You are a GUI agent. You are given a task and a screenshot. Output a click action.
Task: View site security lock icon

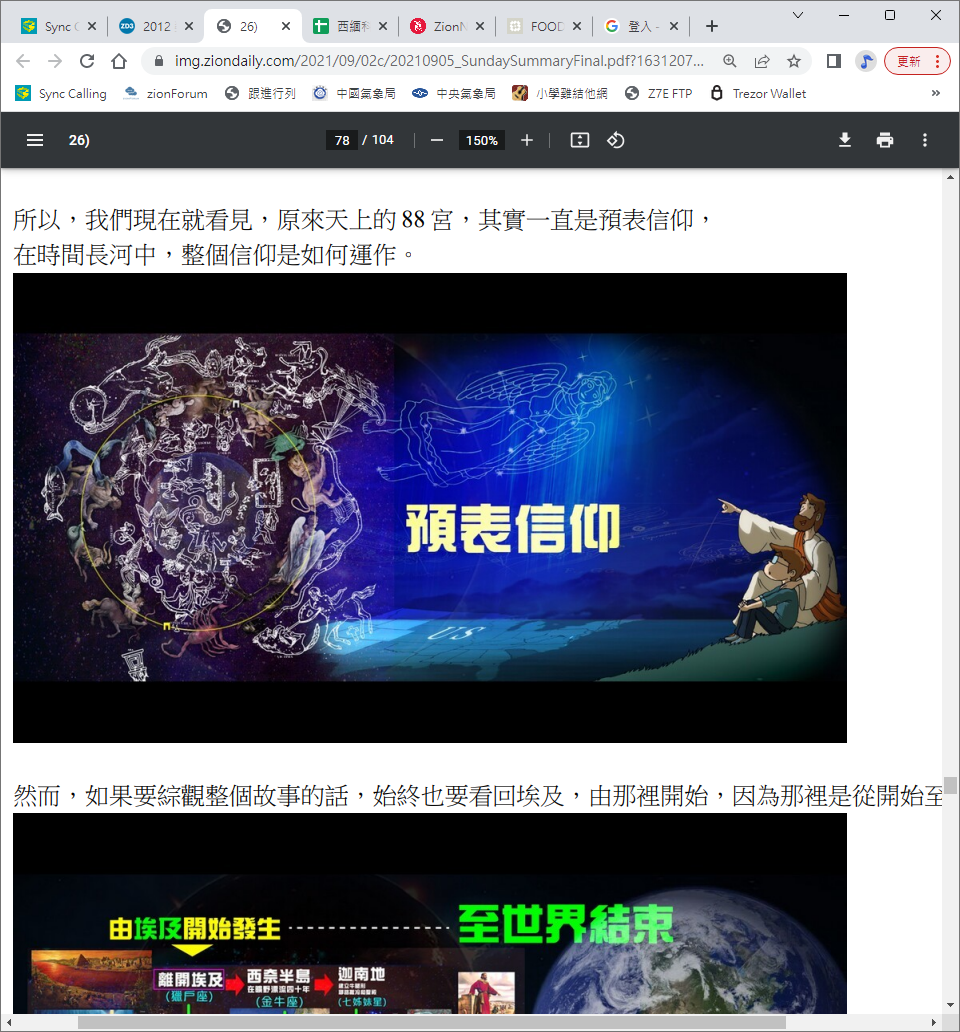(159, 61)
